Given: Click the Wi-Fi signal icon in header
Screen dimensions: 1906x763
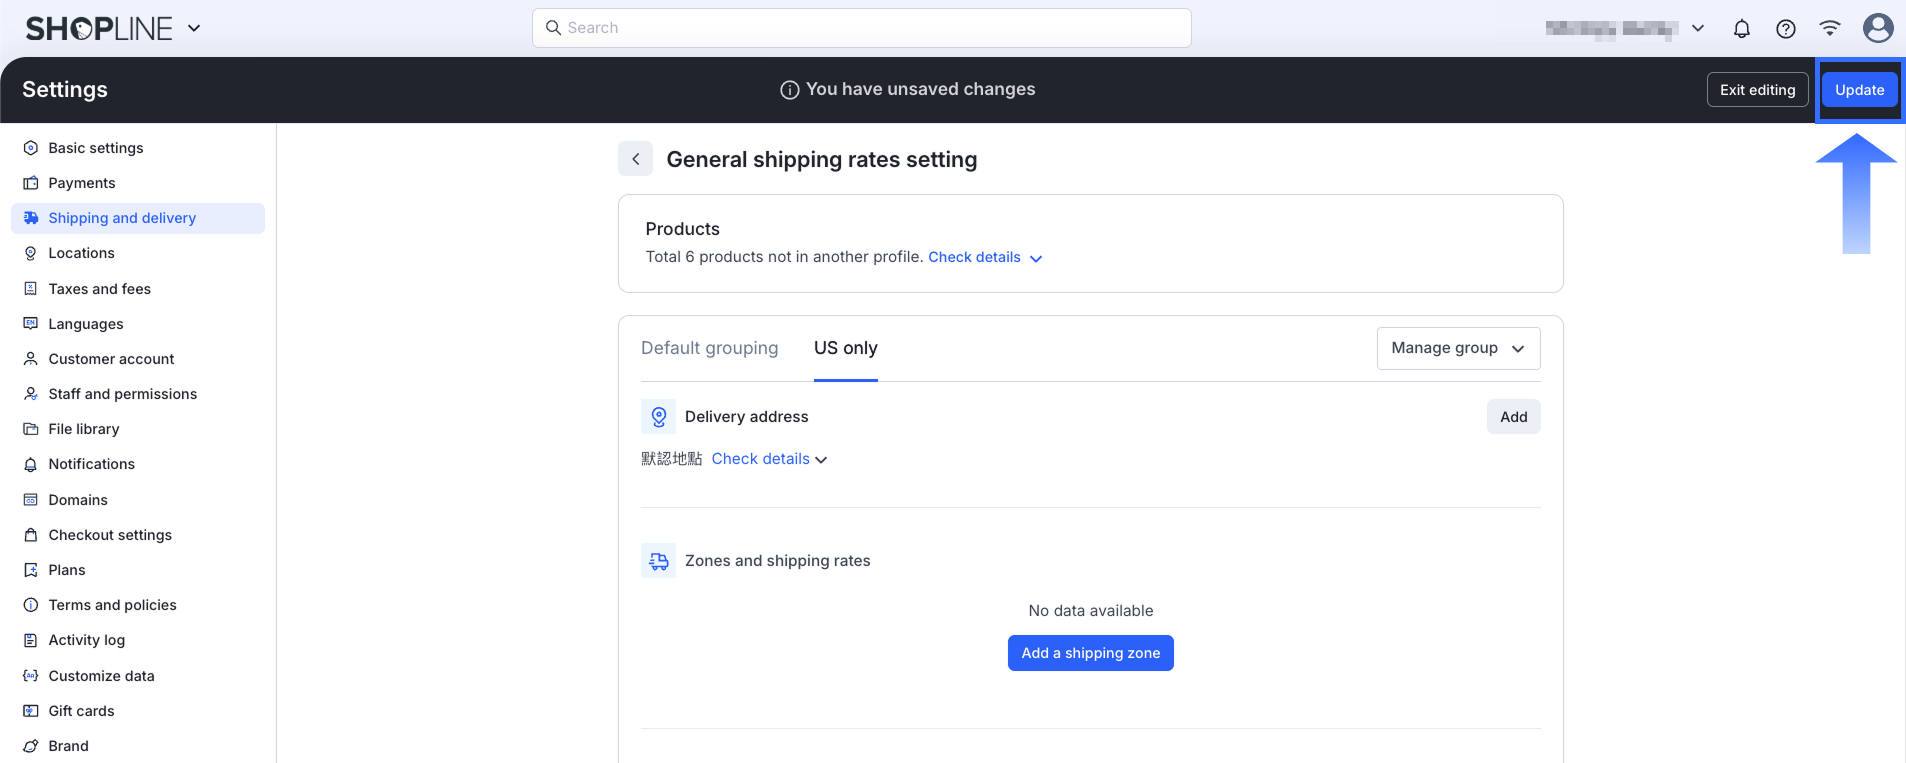Looking at the screenshot, I should pos(1829,28).
